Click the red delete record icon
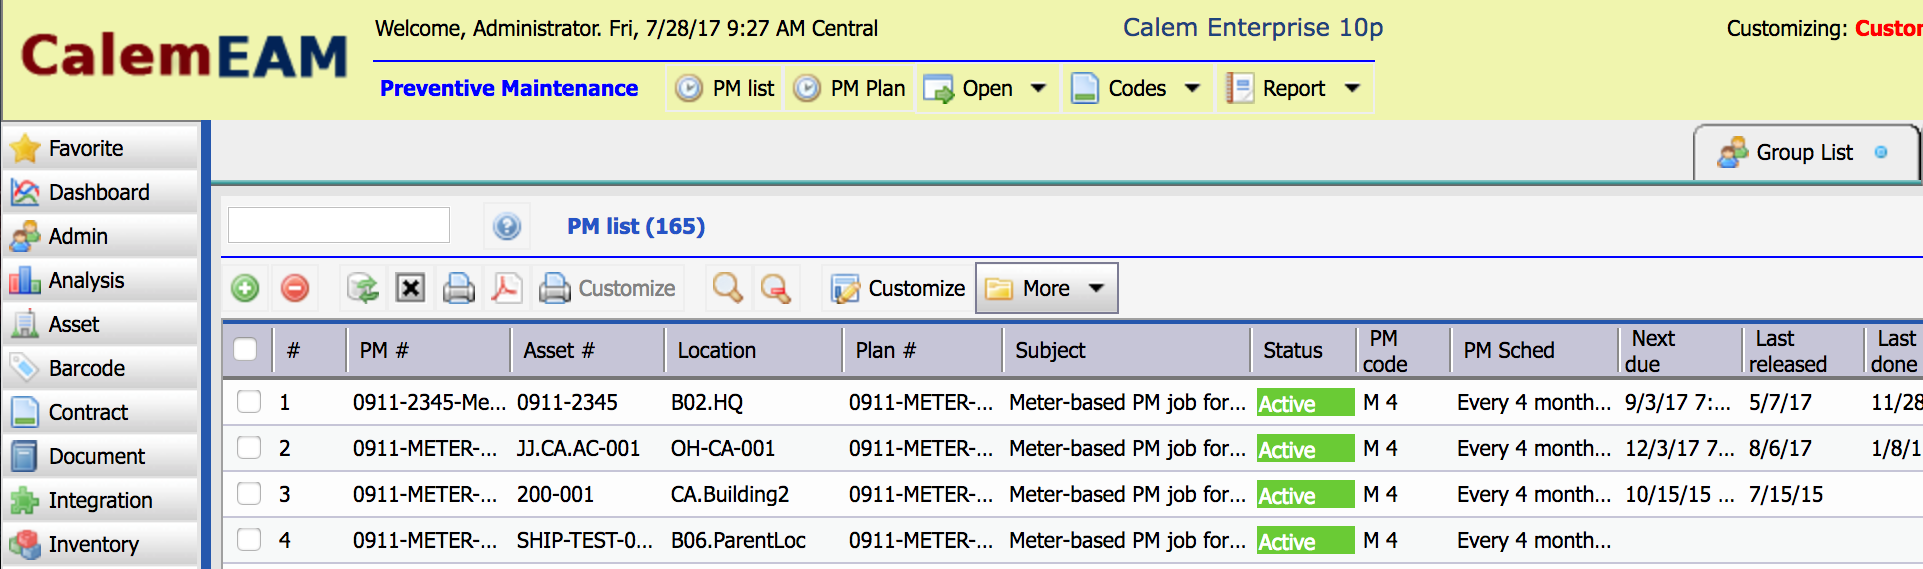This screenshot has width=1923, height=569. [x=295, y=288]
